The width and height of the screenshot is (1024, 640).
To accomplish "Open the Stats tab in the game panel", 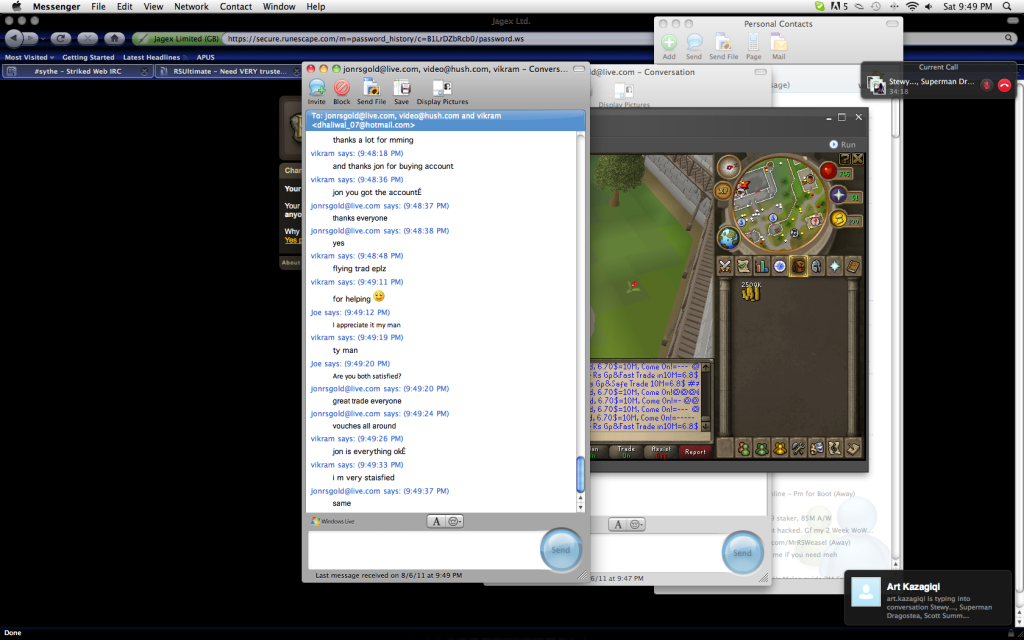I will [x=761, y=266].
